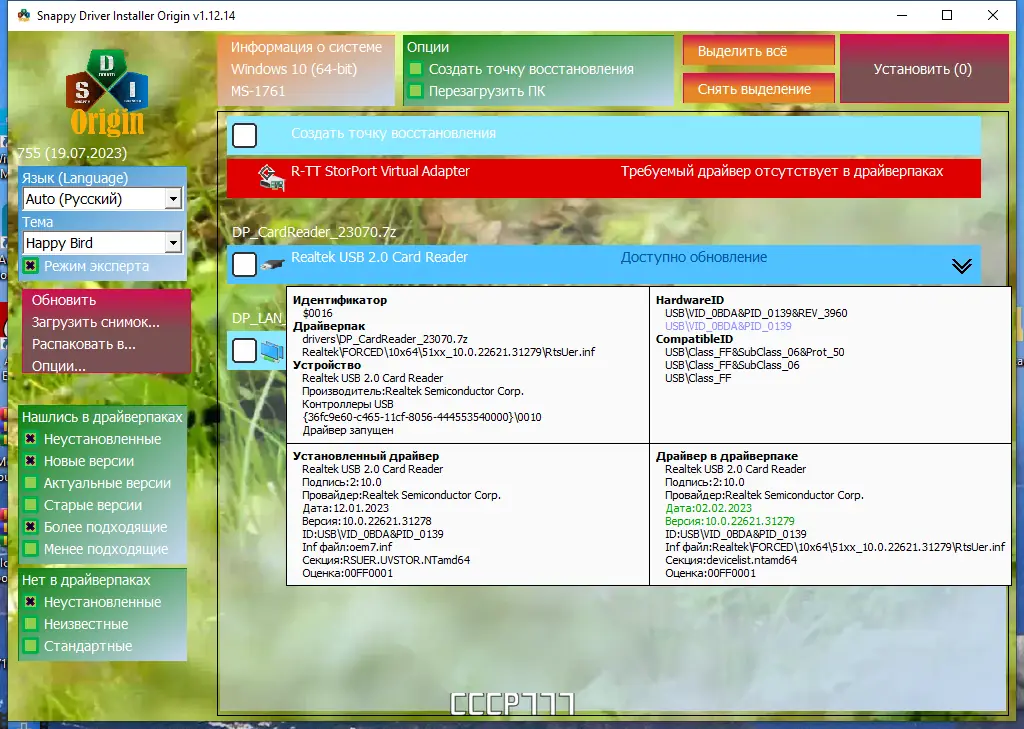Open 'Опции...' in the side menu

(x=59, y=366)
